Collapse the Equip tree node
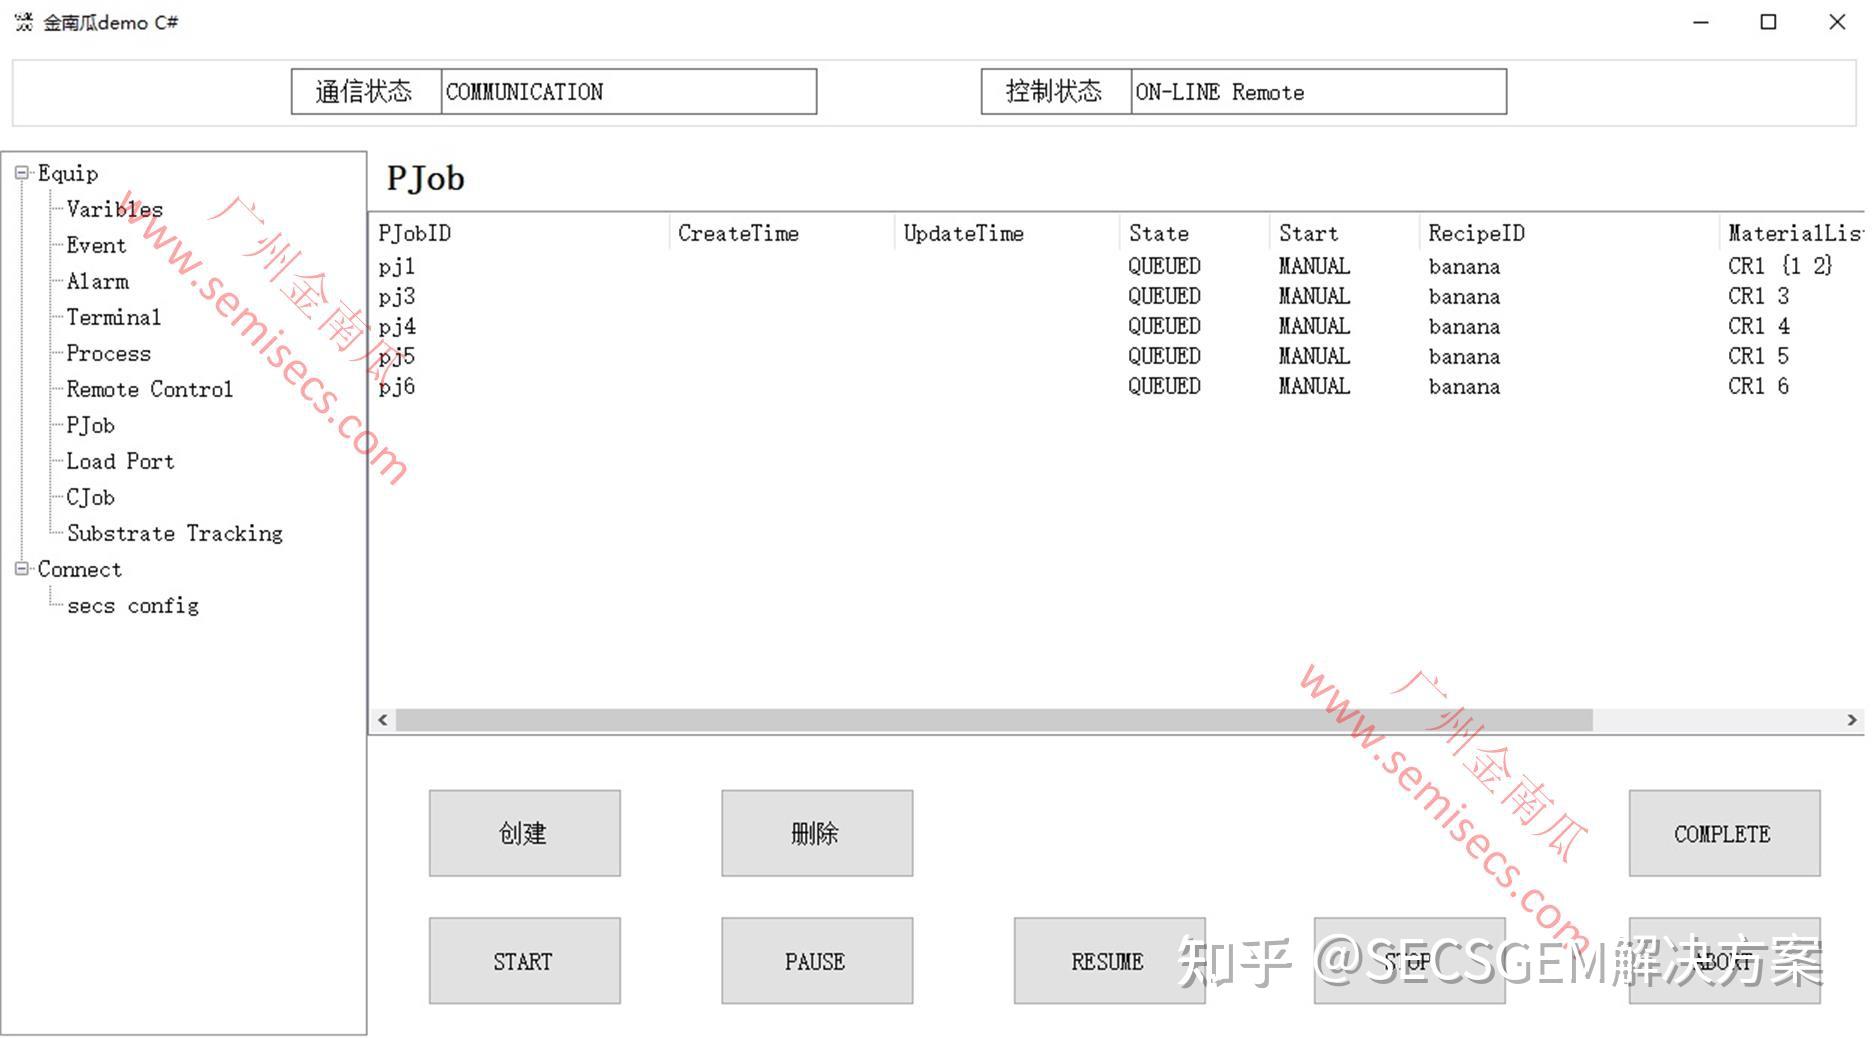Image resolution: width=1872 pixels, height=1038 pixels. pos(21,173)
